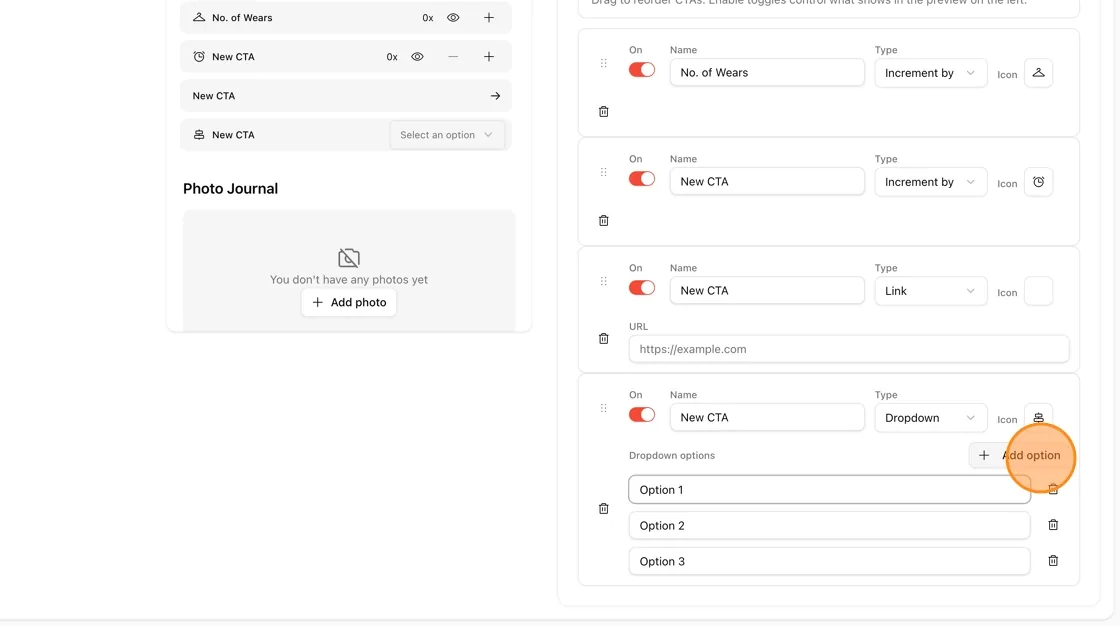The height and width of the screenshot is (626, 1120).
Task: Edit name field of the Link CTA card
Action: point(766,290)
